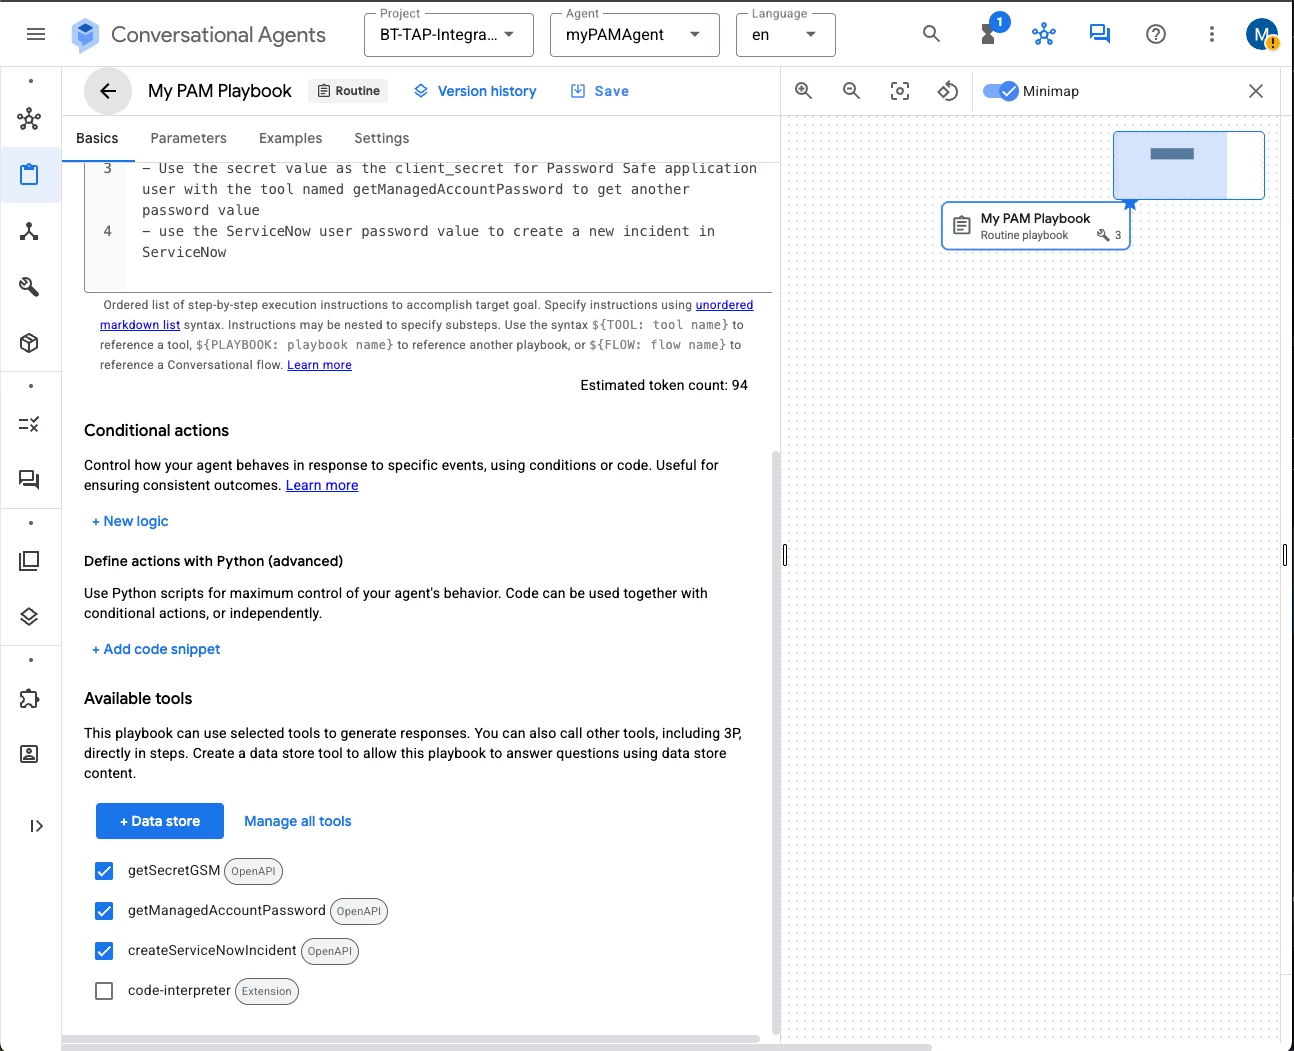Open Version history

[x=475, y=91]
